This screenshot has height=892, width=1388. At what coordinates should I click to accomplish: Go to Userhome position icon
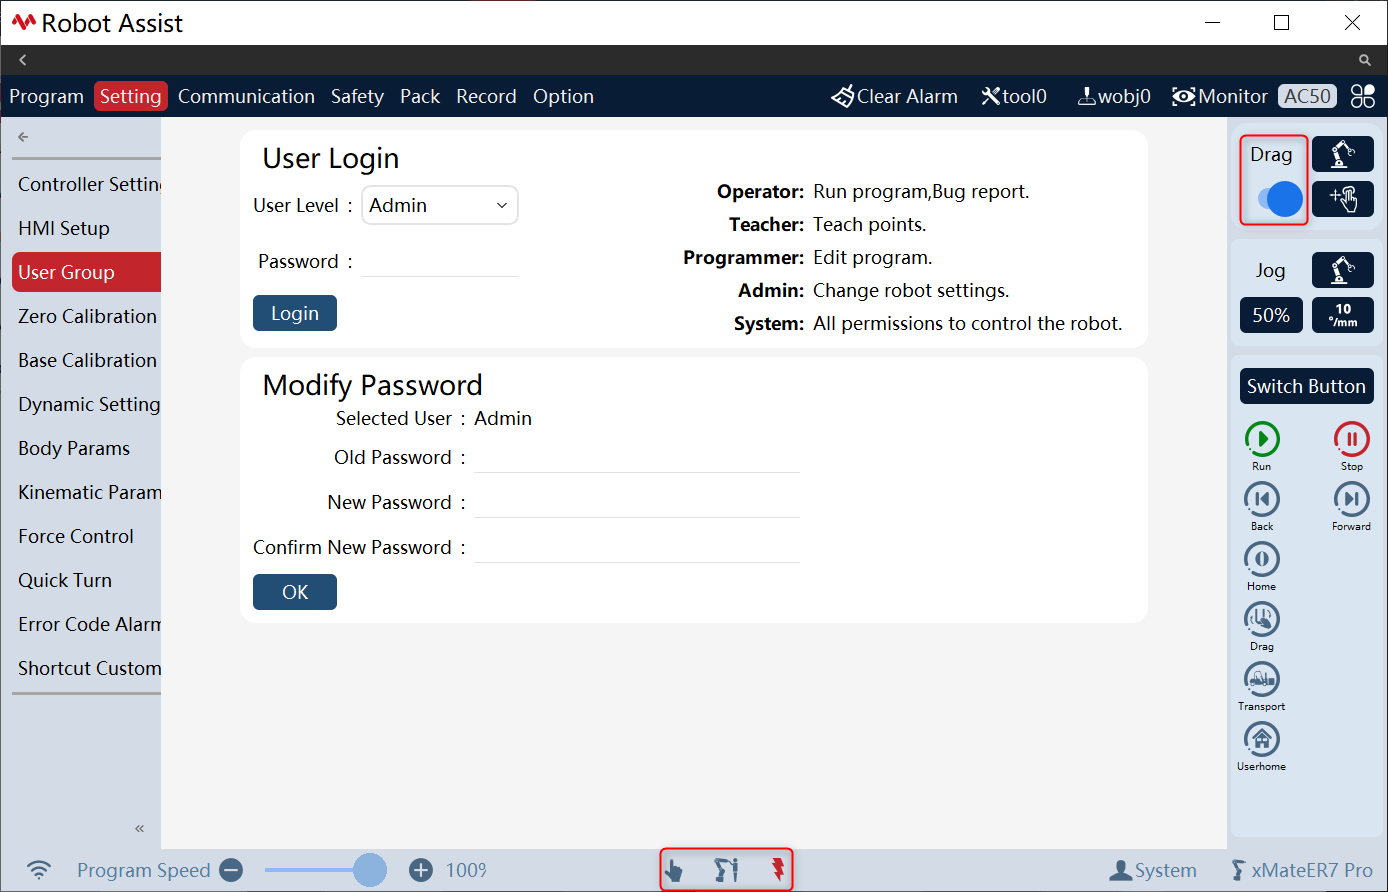1262,739
